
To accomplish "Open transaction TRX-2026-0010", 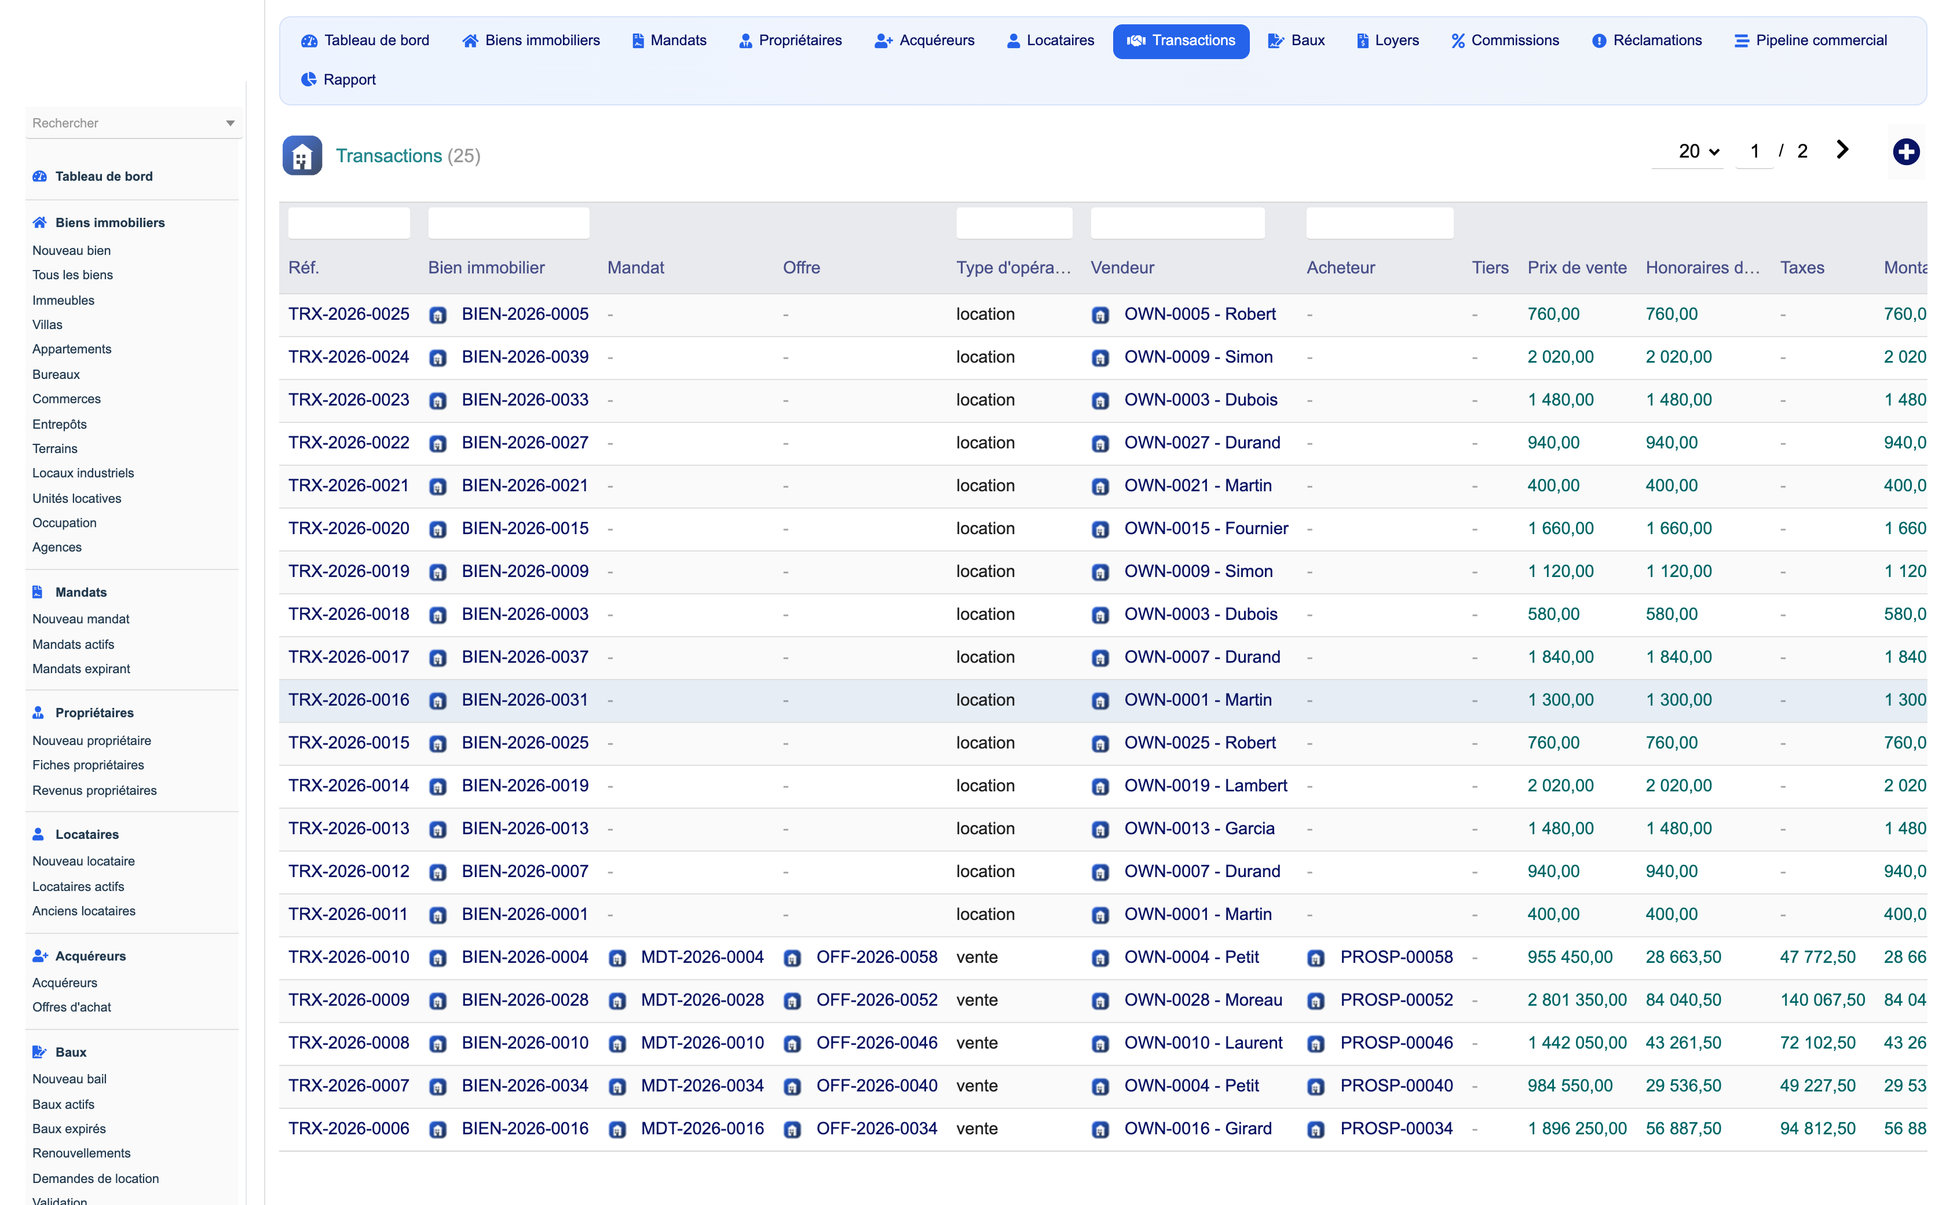I will click(349, 957).
